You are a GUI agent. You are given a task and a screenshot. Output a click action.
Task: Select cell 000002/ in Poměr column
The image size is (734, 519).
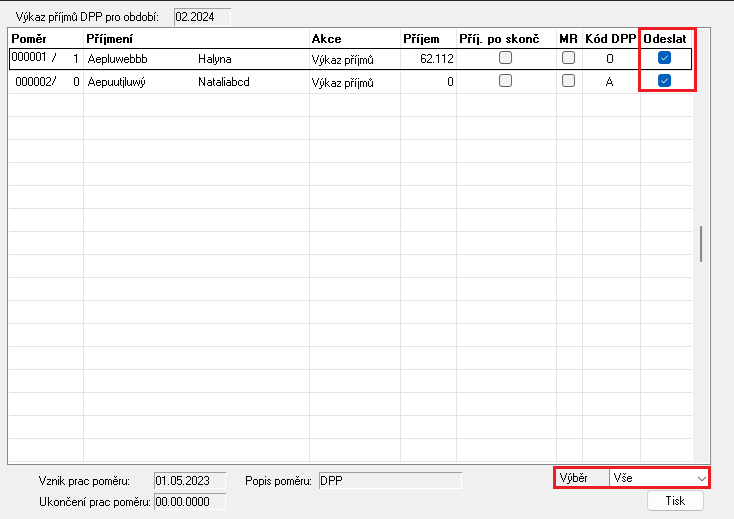coord(36,82)
